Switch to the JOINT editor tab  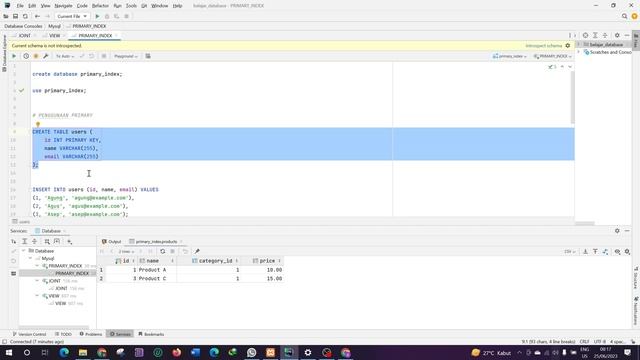pos(24,36)
